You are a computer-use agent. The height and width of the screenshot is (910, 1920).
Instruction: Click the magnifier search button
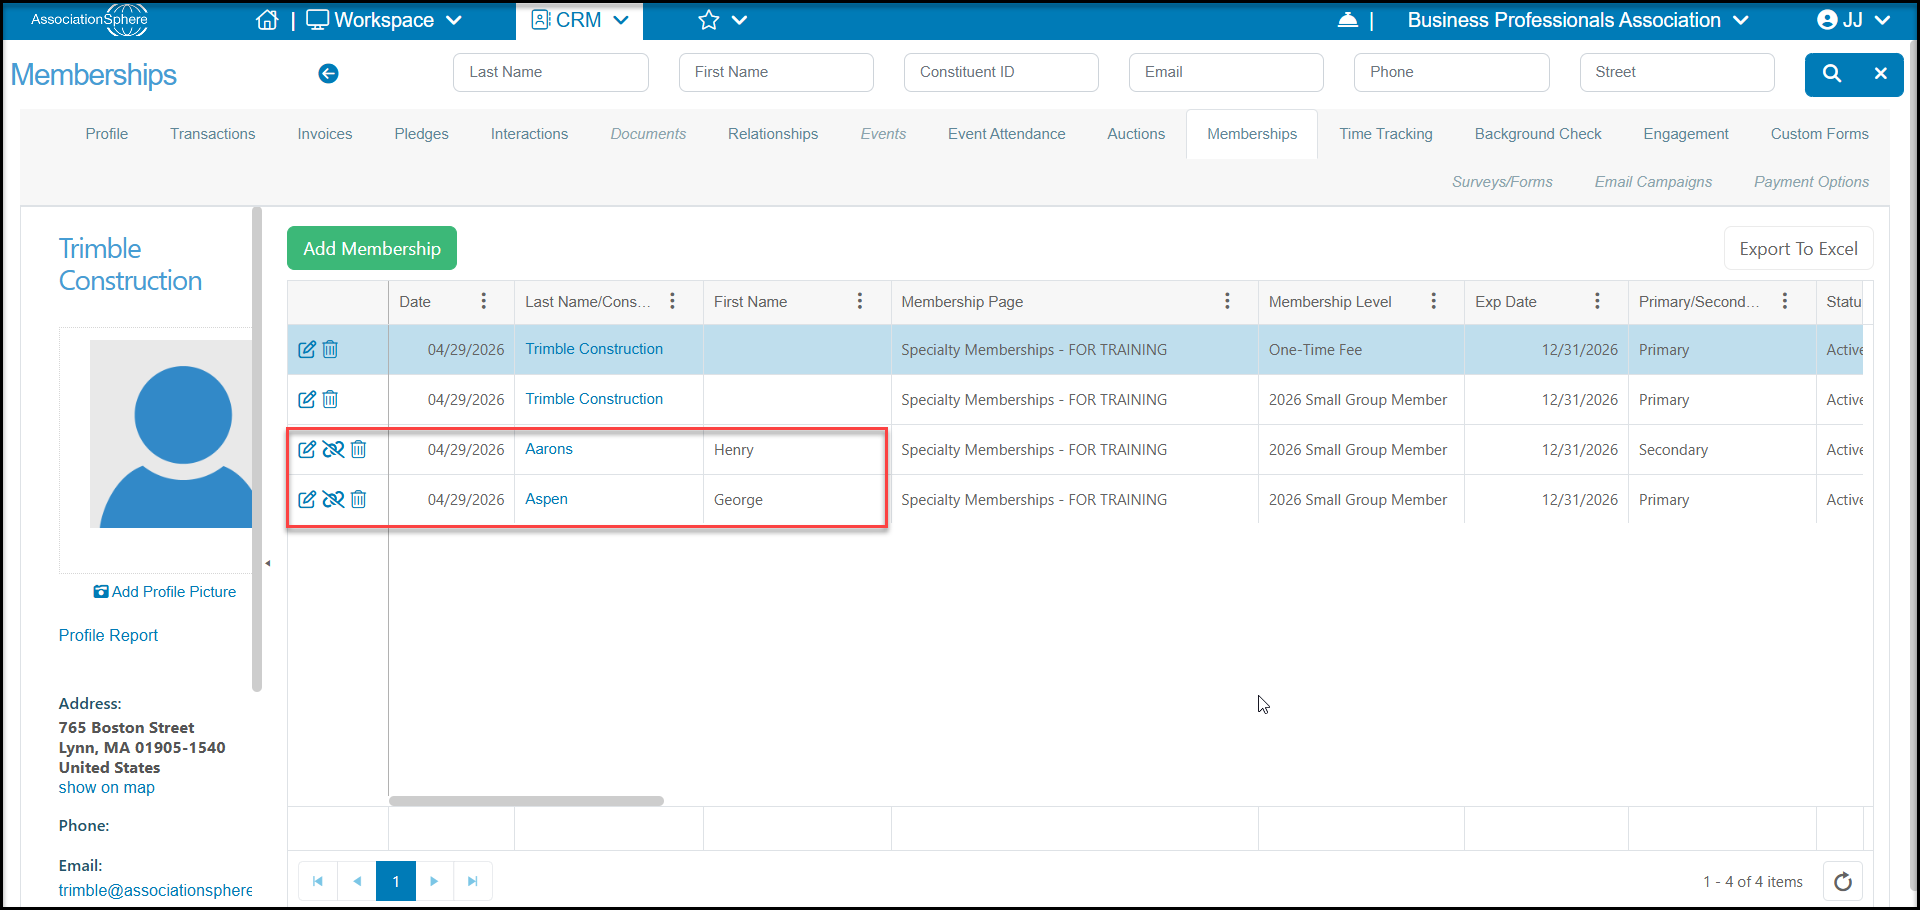(1832, 73)
